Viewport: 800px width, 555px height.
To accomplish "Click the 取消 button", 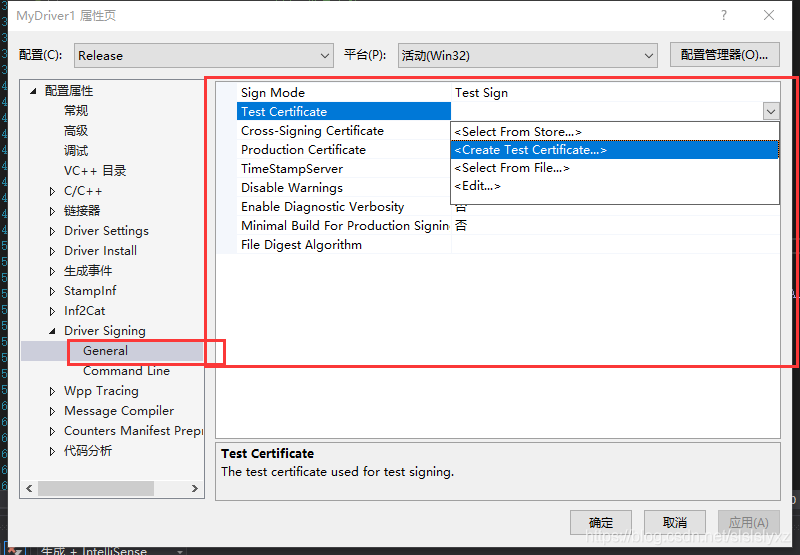I will coord(674,523).
